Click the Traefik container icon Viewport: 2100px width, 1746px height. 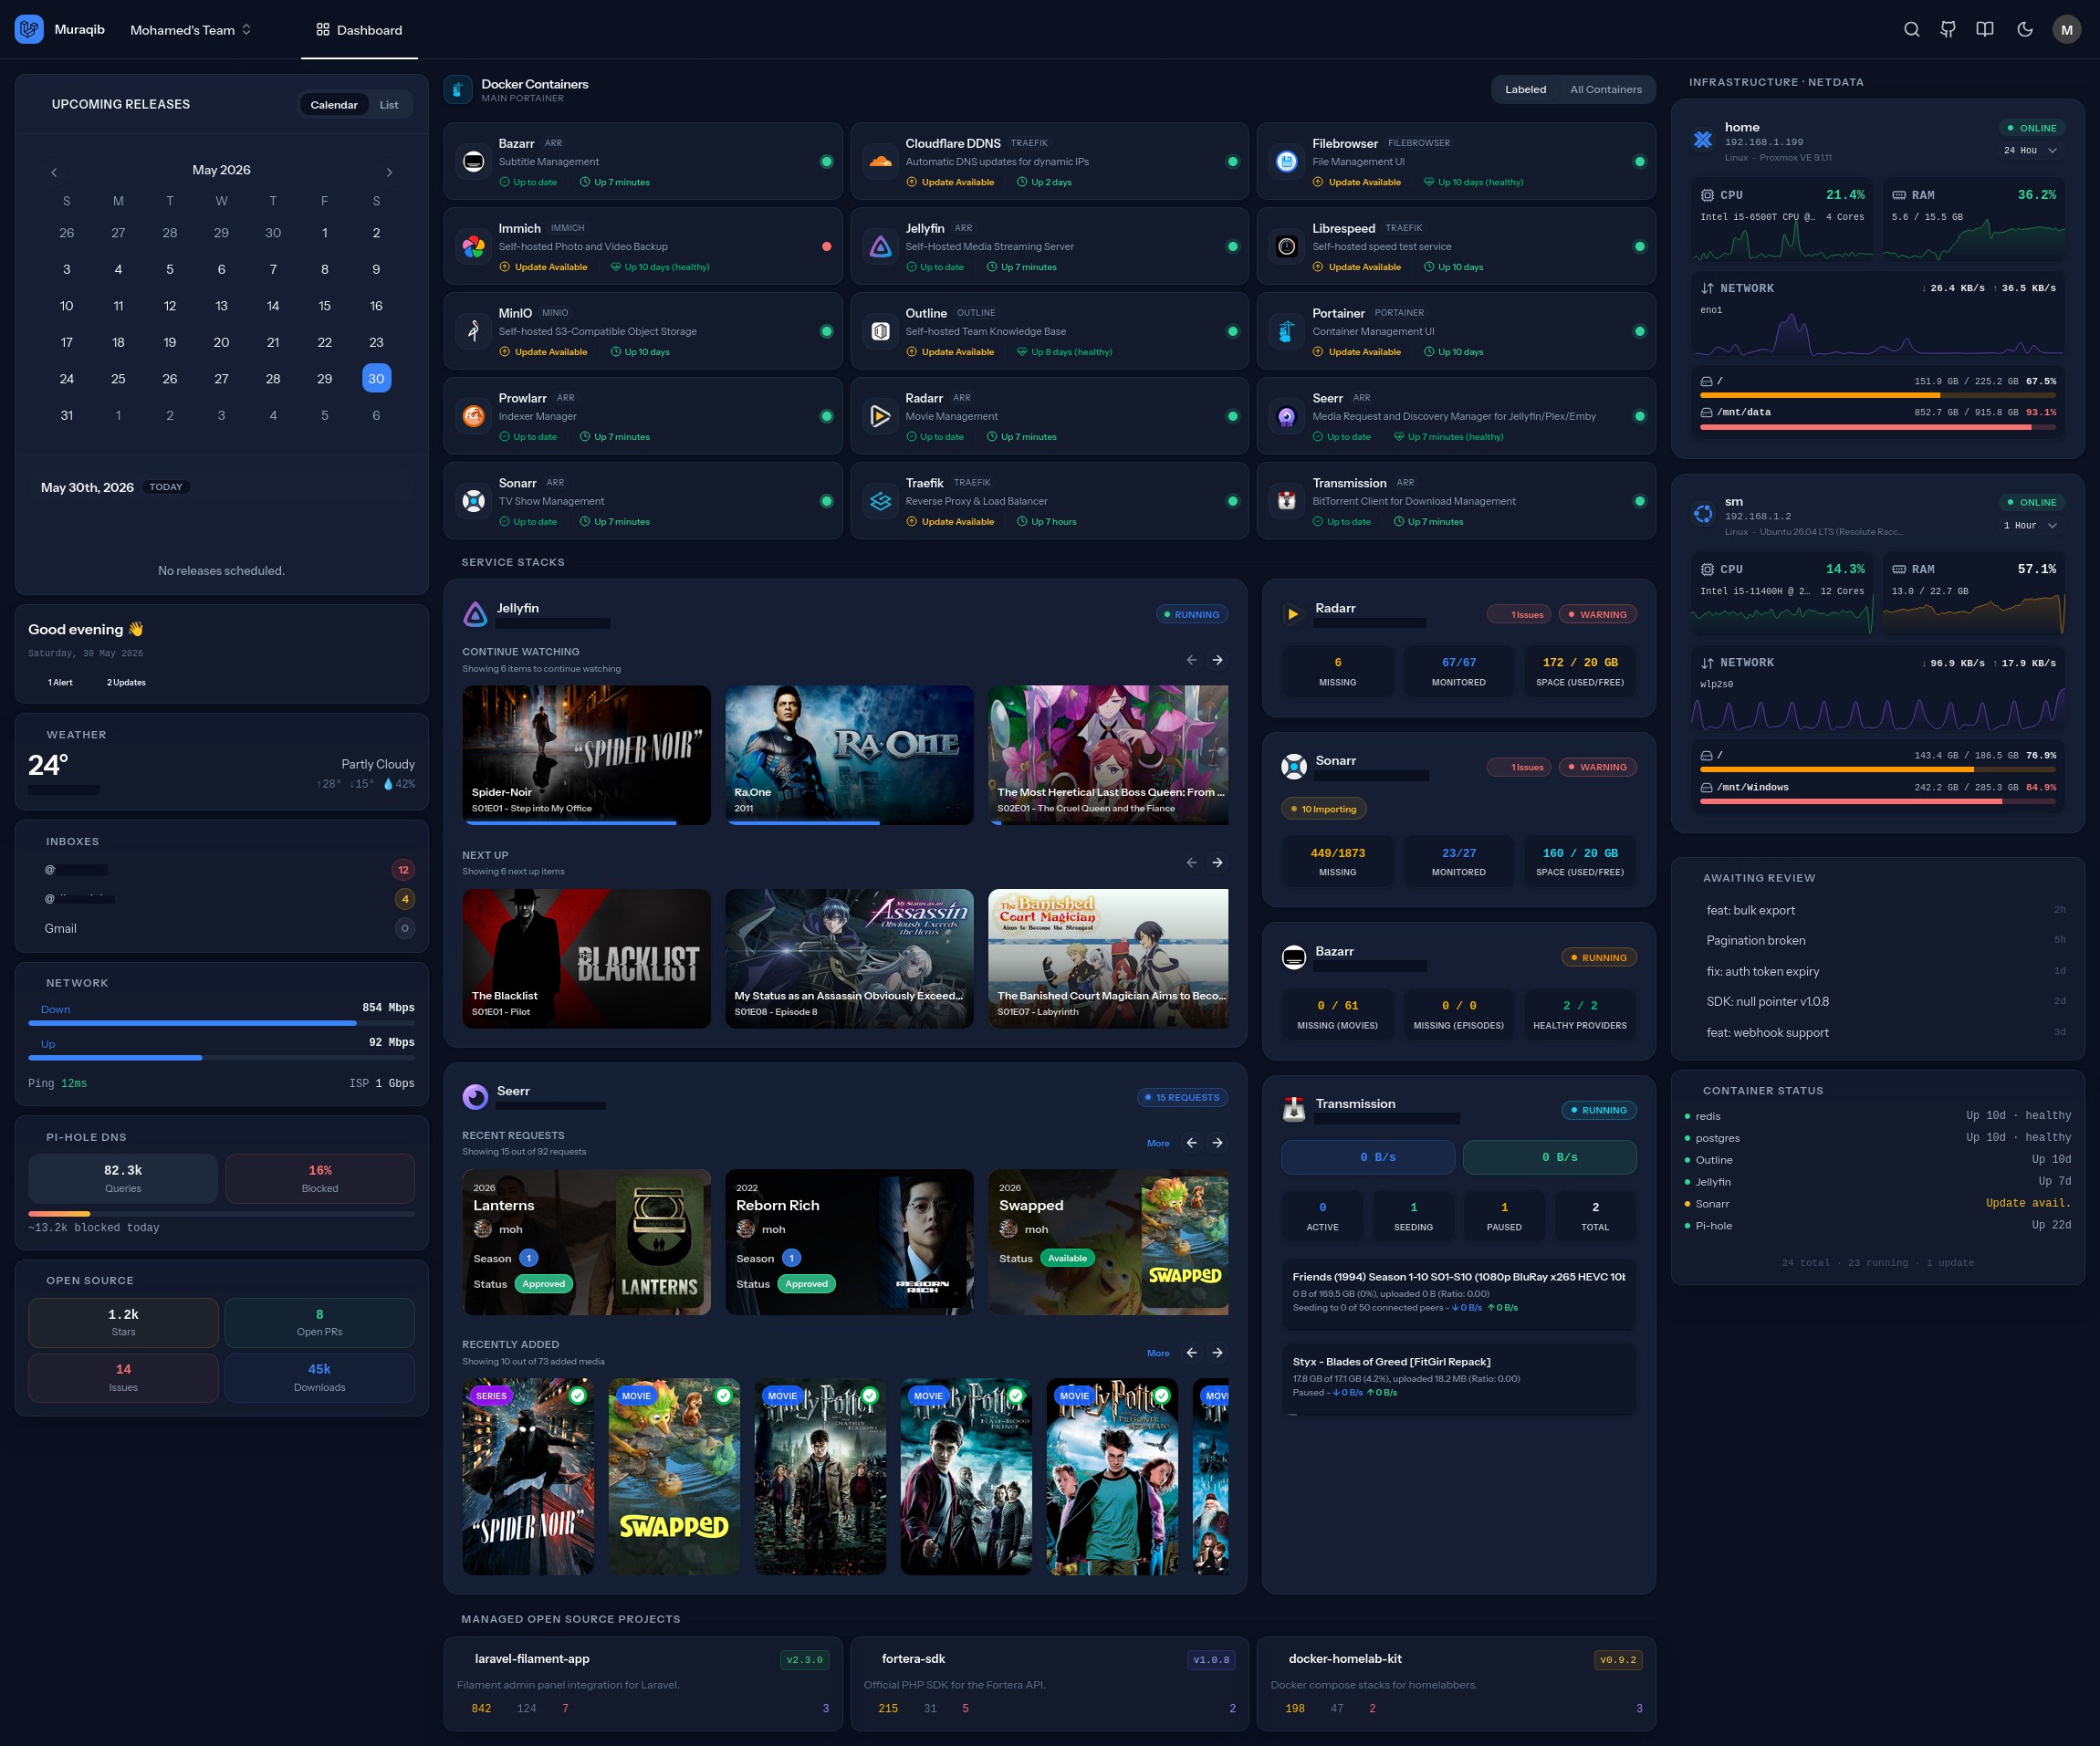point(880,501)
